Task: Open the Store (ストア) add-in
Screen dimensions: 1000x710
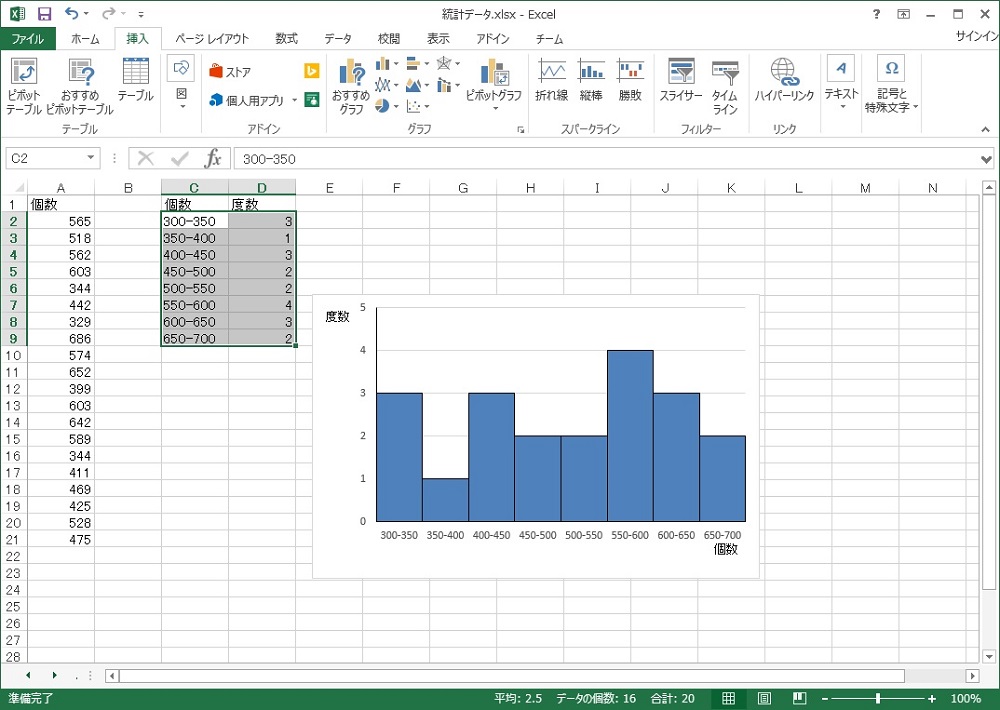Action: pos(230,71)
